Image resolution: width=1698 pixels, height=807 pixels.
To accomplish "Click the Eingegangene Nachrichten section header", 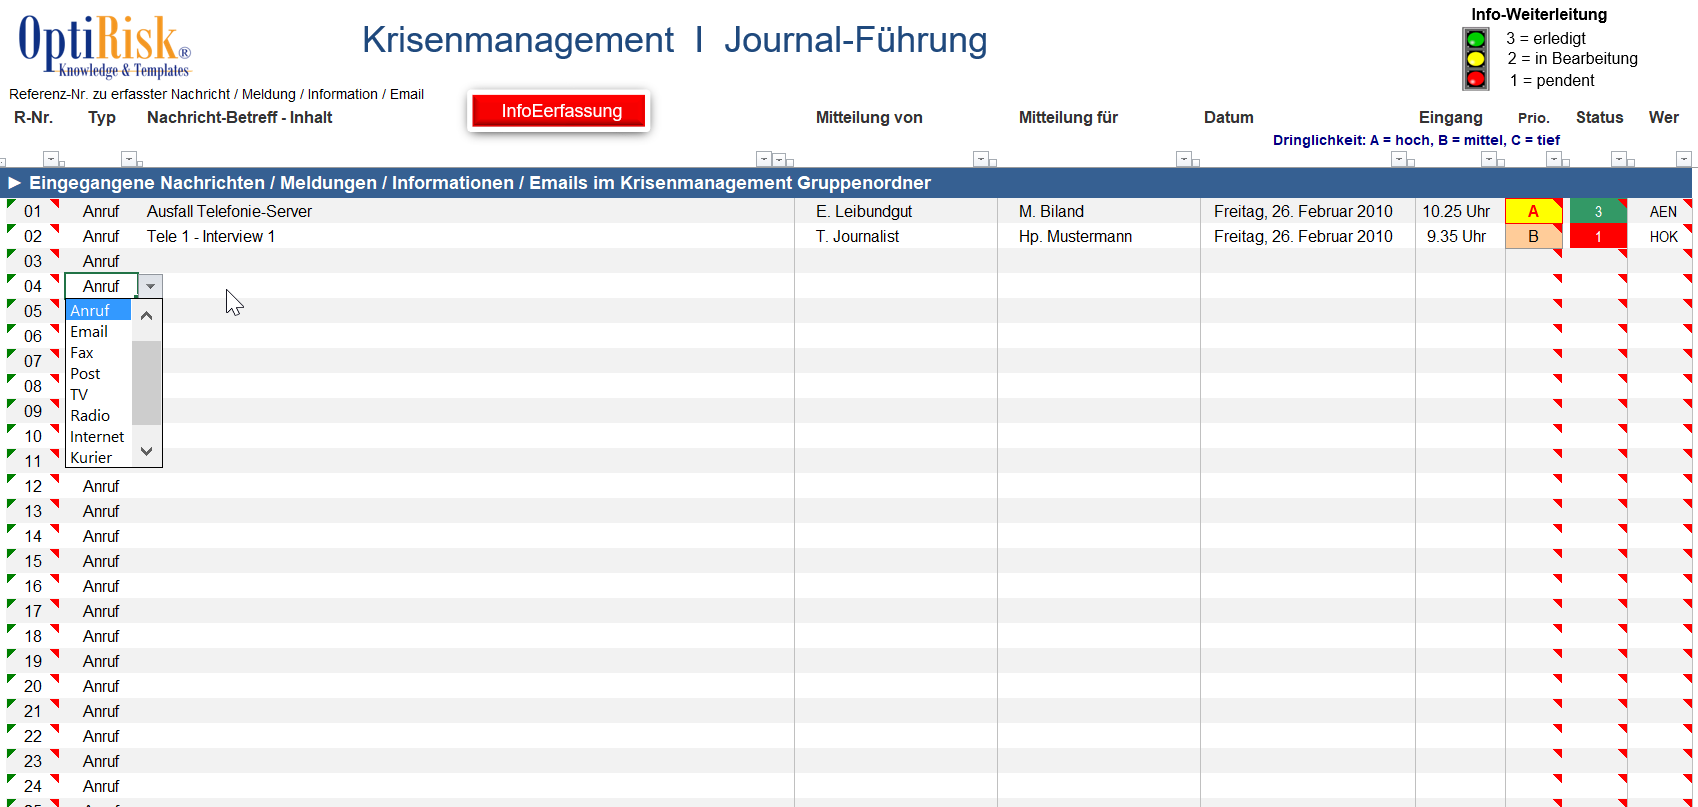I will (x=480, y=183).
